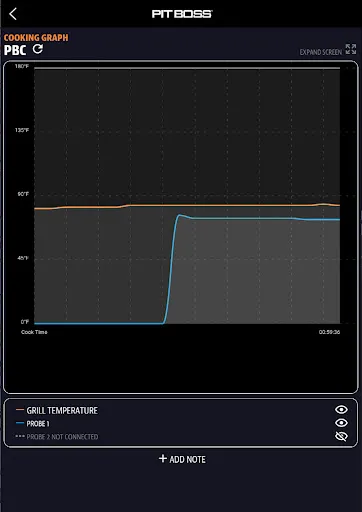Click the blue Probe 1 legend line
Screen dimensions: 362x512
click(20, 423)
